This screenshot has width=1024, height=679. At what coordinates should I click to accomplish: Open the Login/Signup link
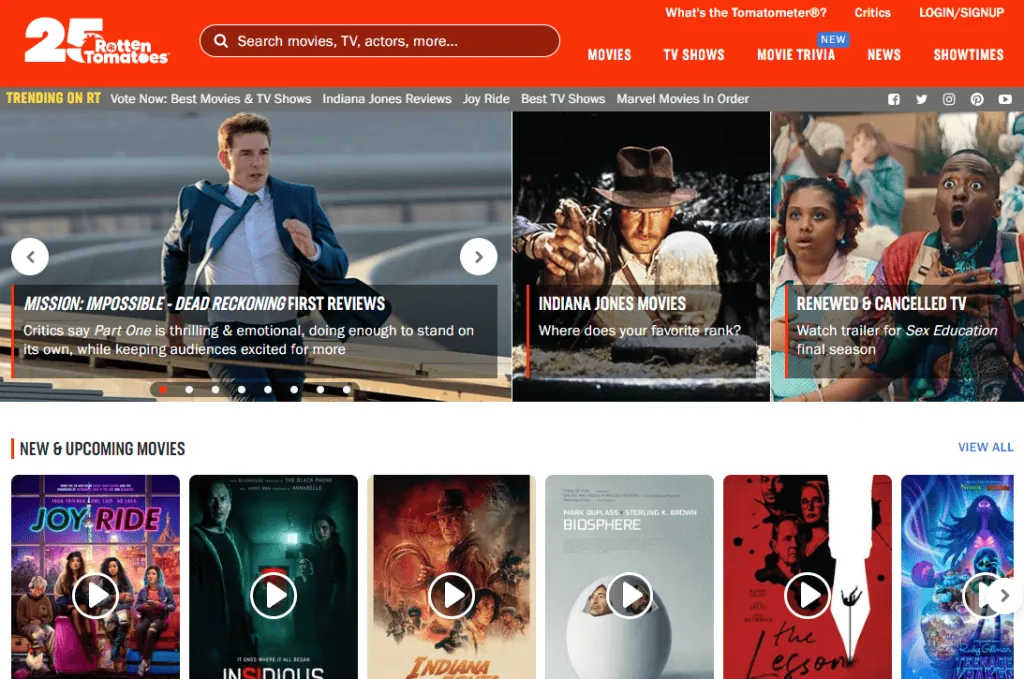961,13
